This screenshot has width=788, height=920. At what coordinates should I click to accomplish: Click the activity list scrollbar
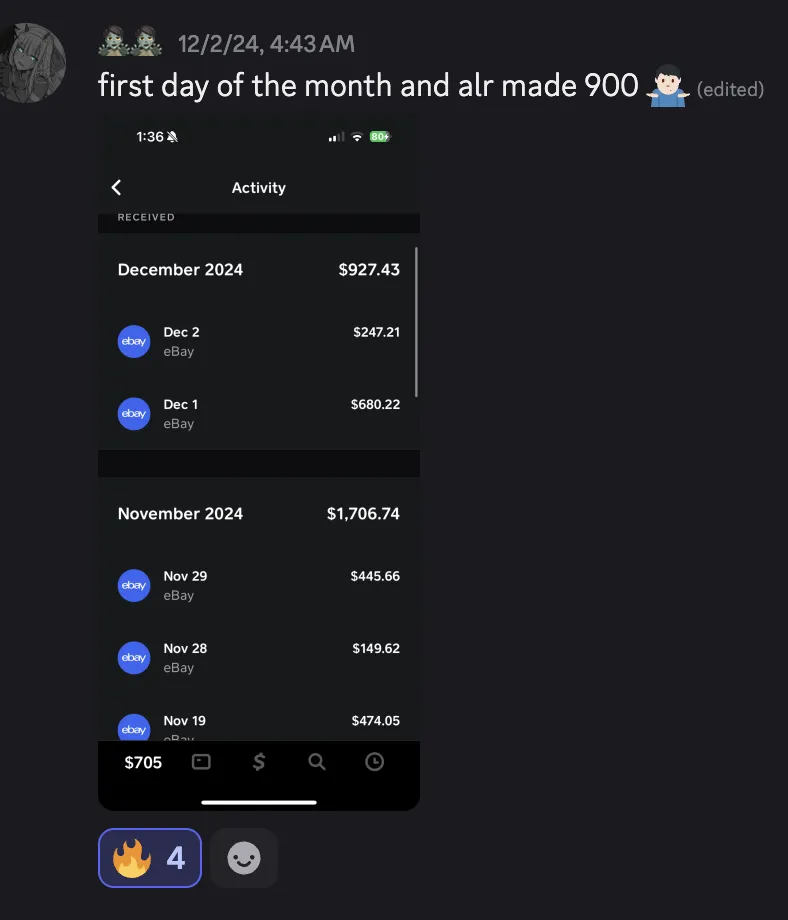click(416, 322)
